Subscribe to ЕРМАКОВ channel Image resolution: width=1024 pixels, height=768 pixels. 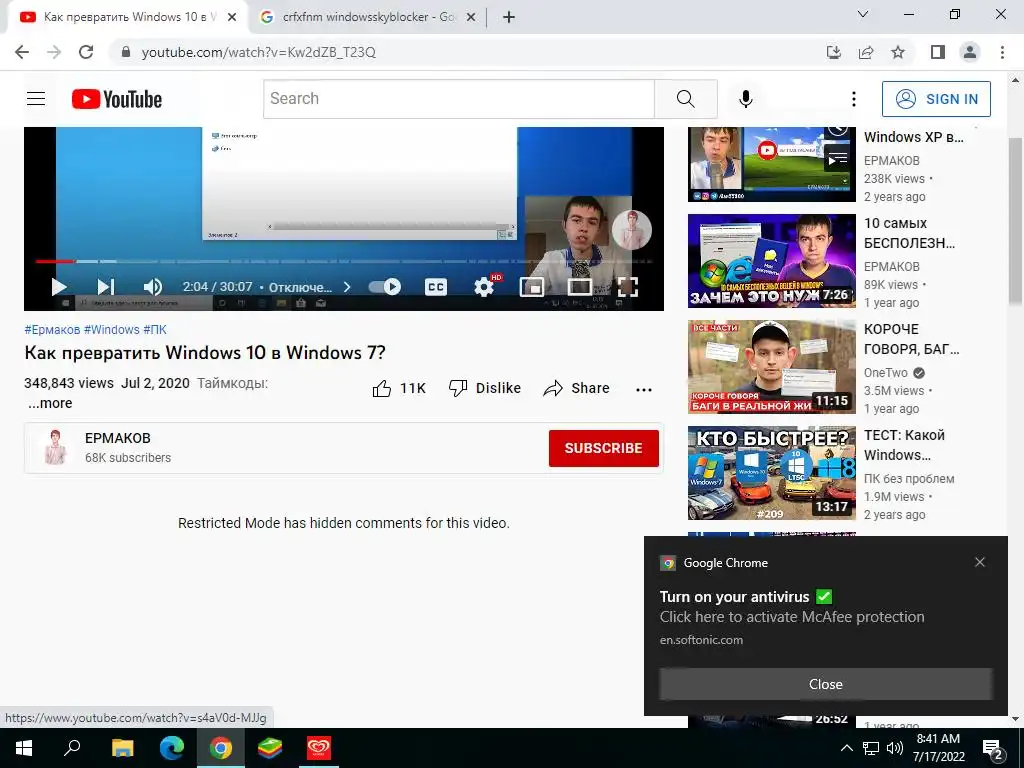coord(603,448)
